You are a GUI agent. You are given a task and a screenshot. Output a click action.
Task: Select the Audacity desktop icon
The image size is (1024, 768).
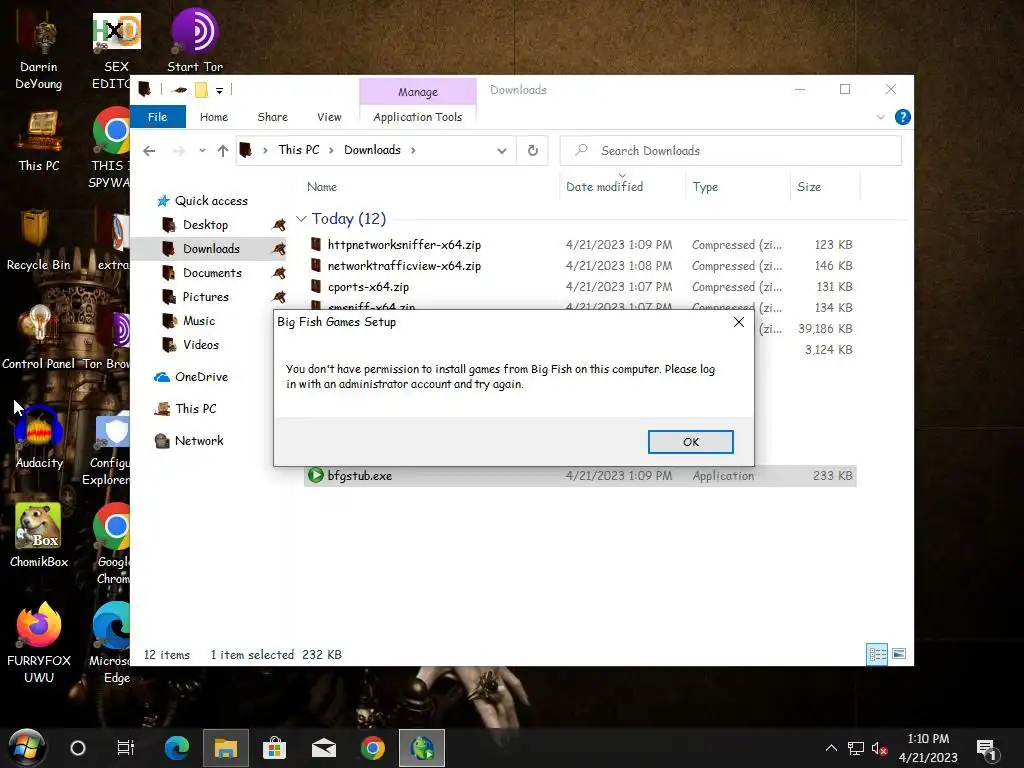point(39,437)
